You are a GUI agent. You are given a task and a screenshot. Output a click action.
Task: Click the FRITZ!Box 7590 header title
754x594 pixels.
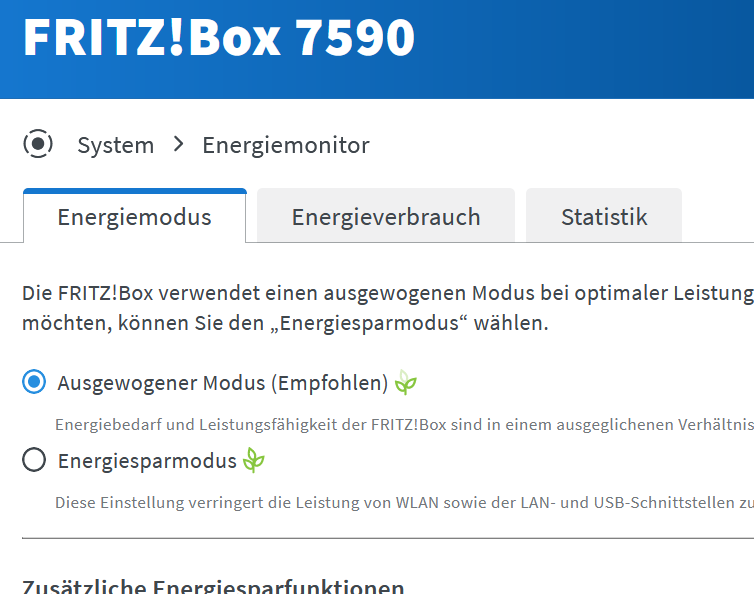coord(219,38)
